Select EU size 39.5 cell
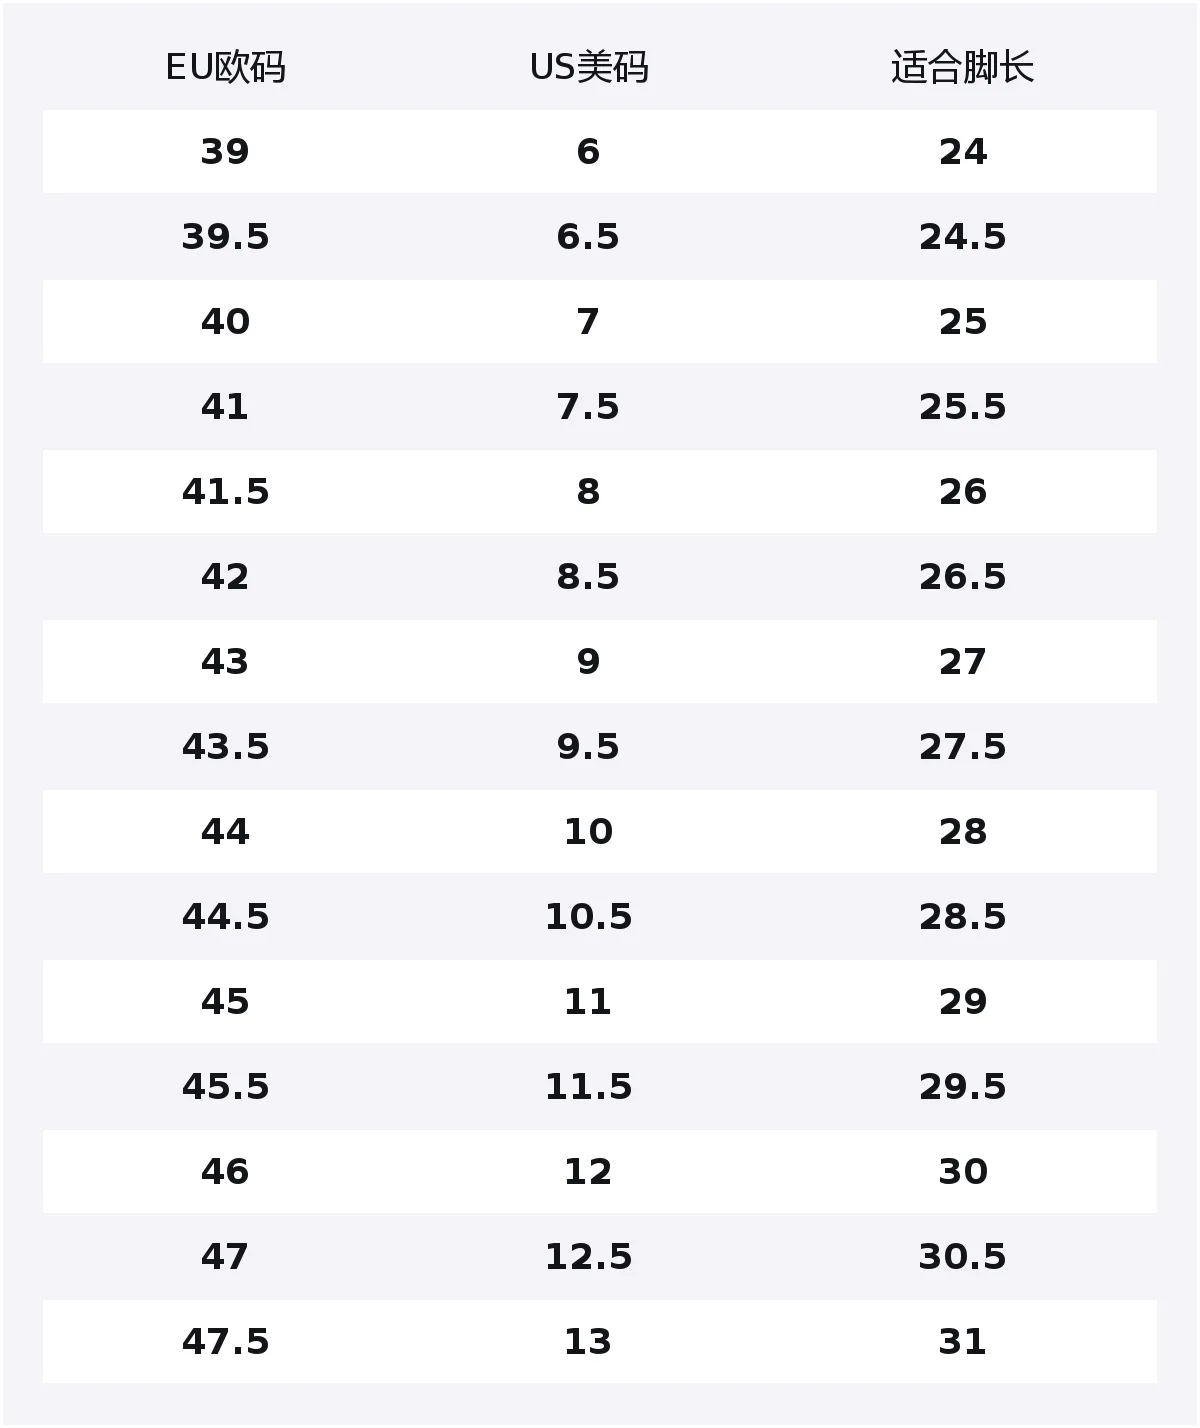 click(225, 237)
